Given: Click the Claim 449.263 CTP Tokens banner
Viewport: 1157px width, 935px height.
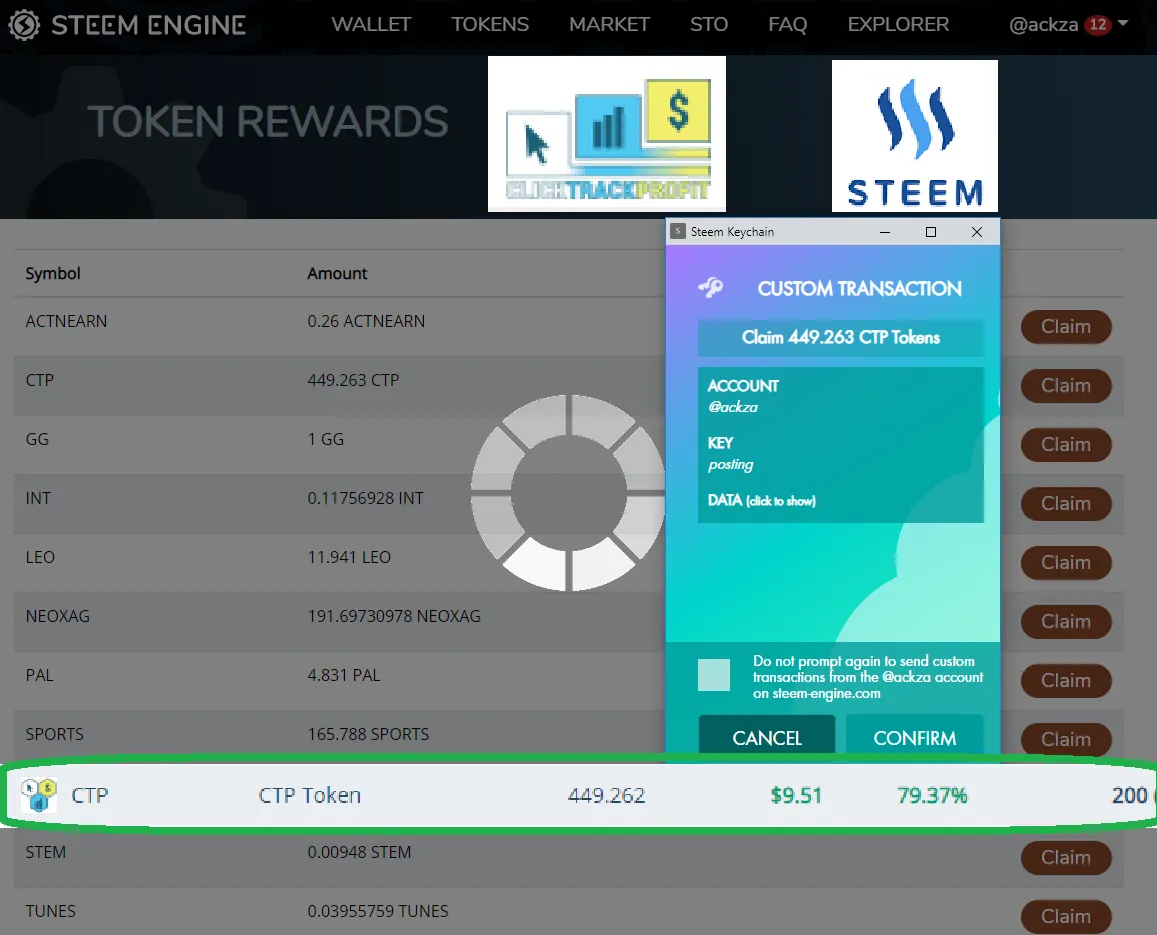Looking at the screenshot, I should click(840, 337).
